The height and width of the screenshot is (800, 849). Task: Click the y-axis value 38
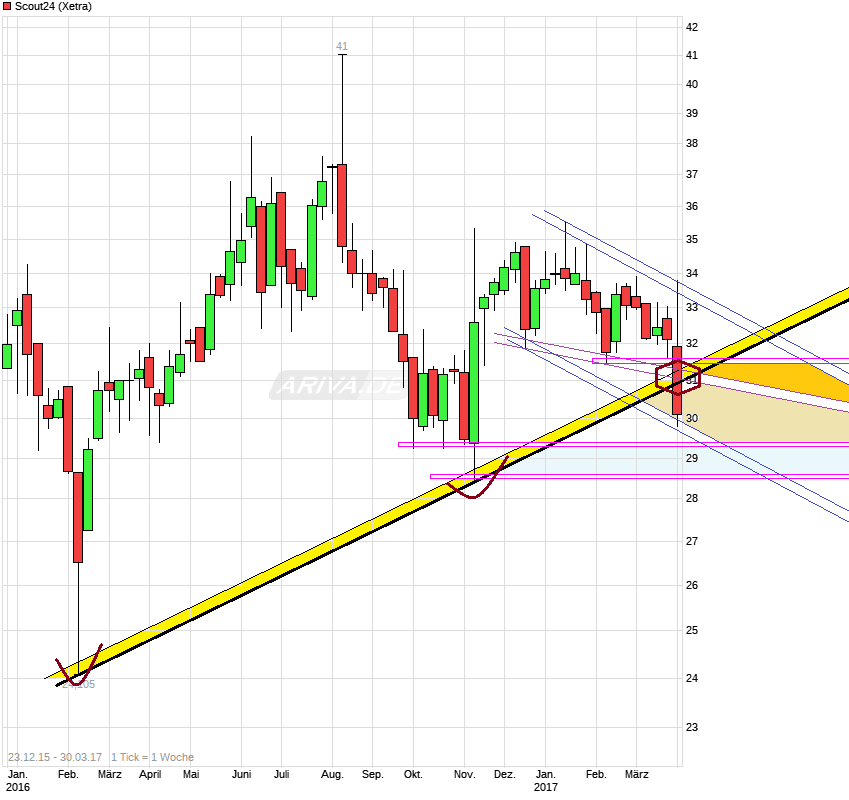(692, 143)
